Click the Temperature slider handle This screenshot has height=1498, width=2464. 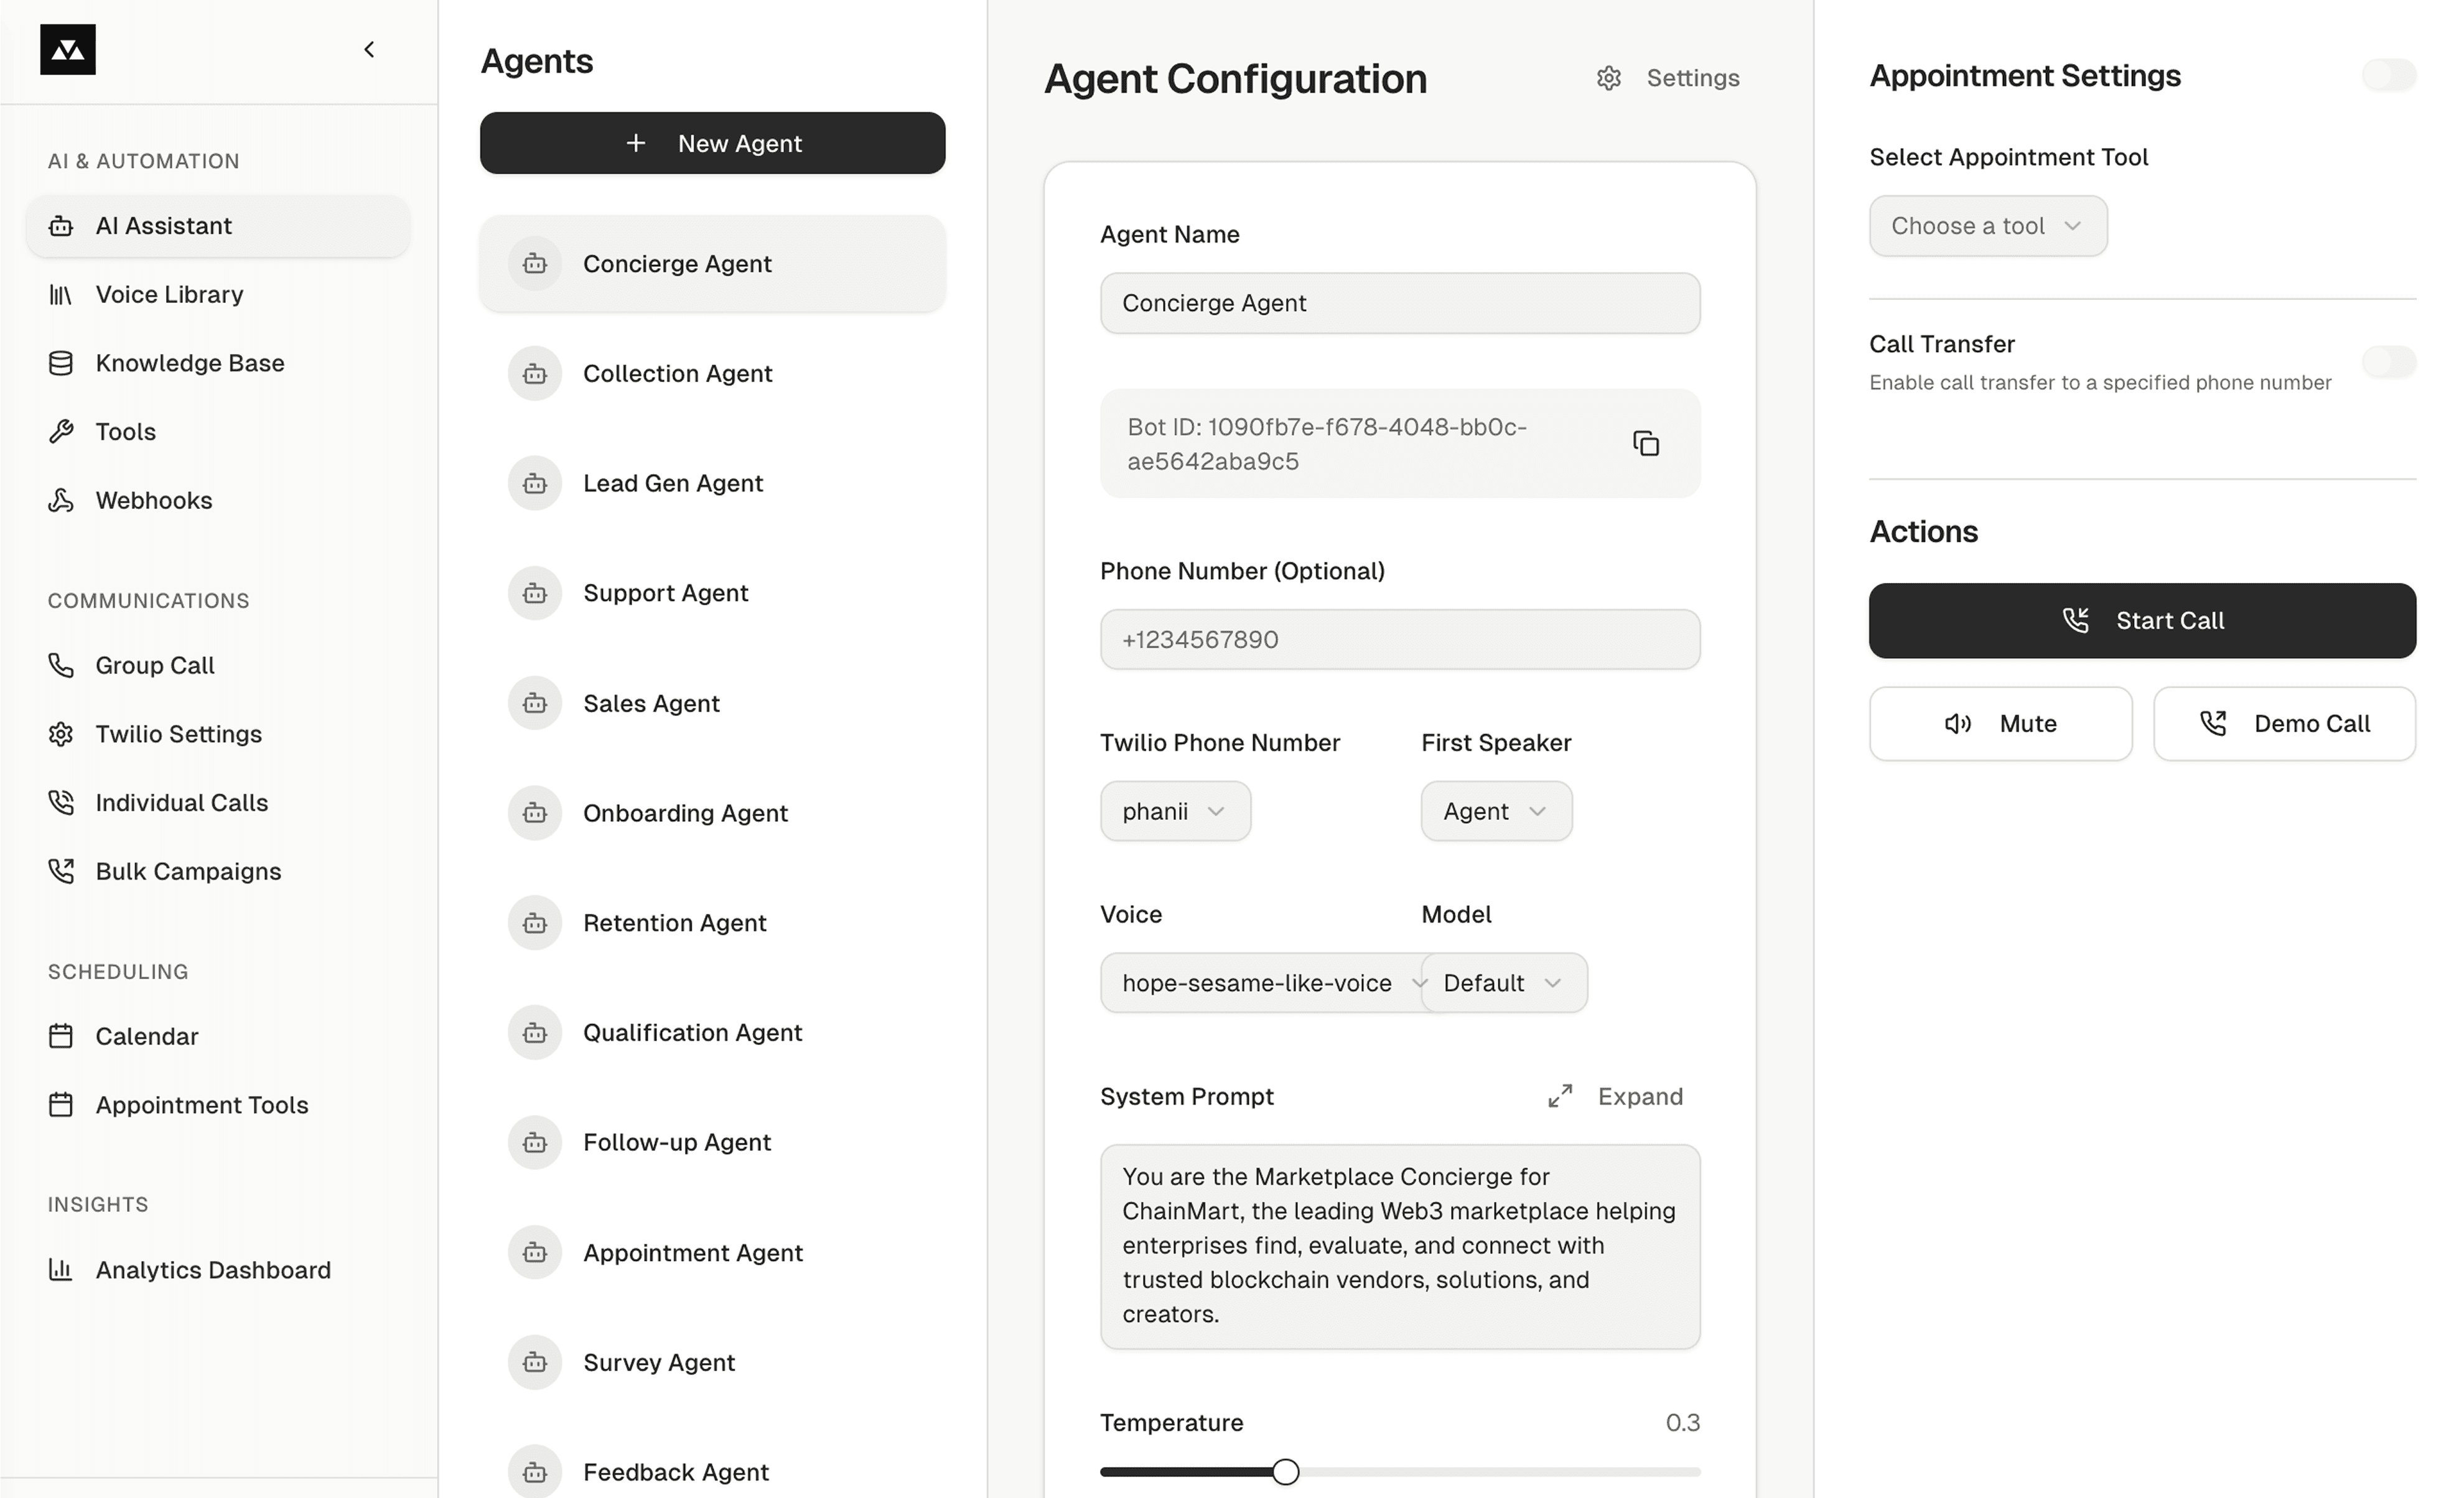[x=1285, y=1472]
